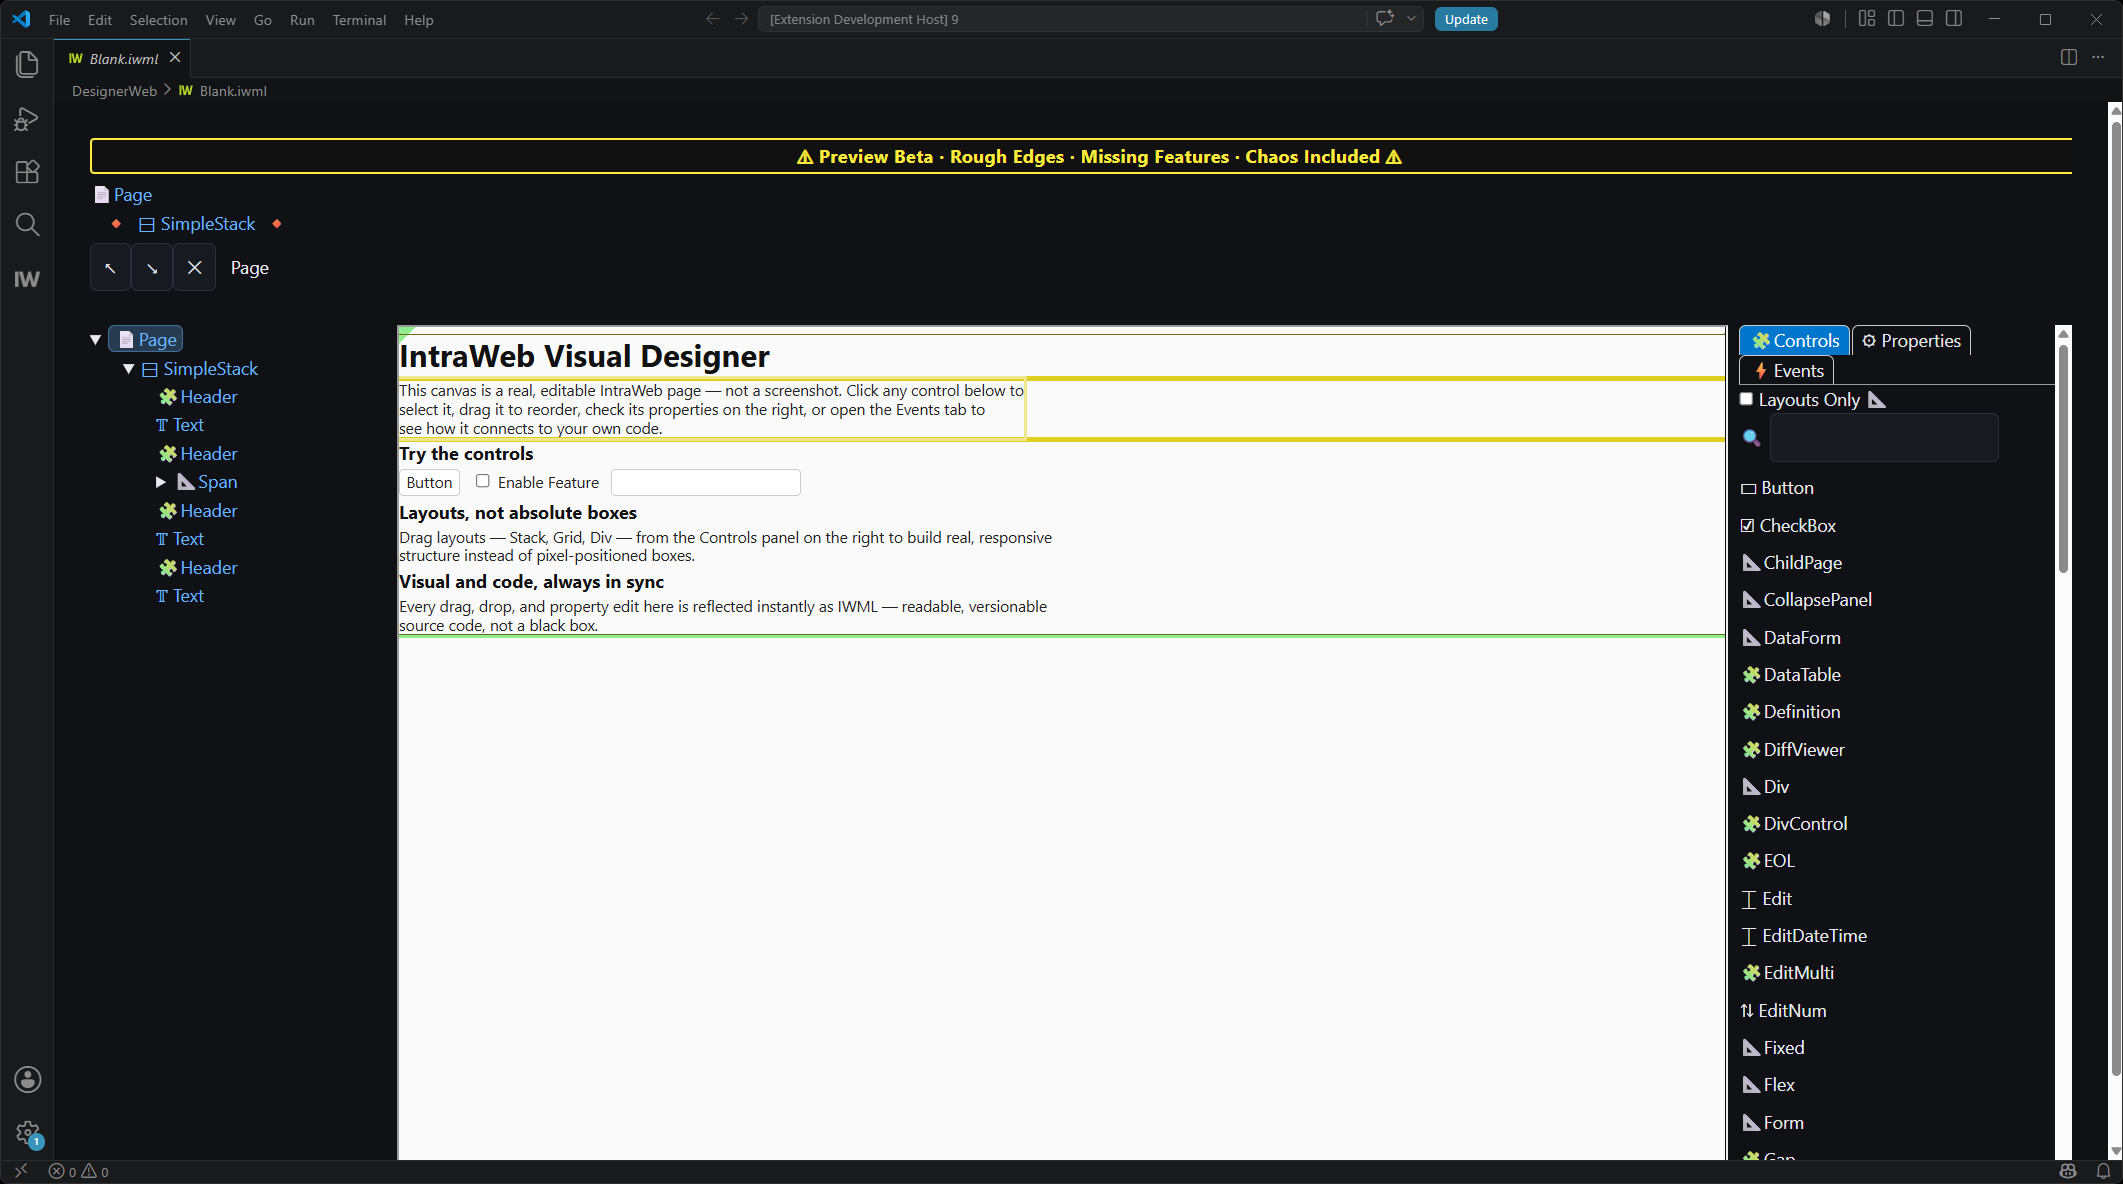This screenshot has height=1184, width=2123.
Task: Open the Copilot chat icon in title bar
Action: (x=1385, y=19)
